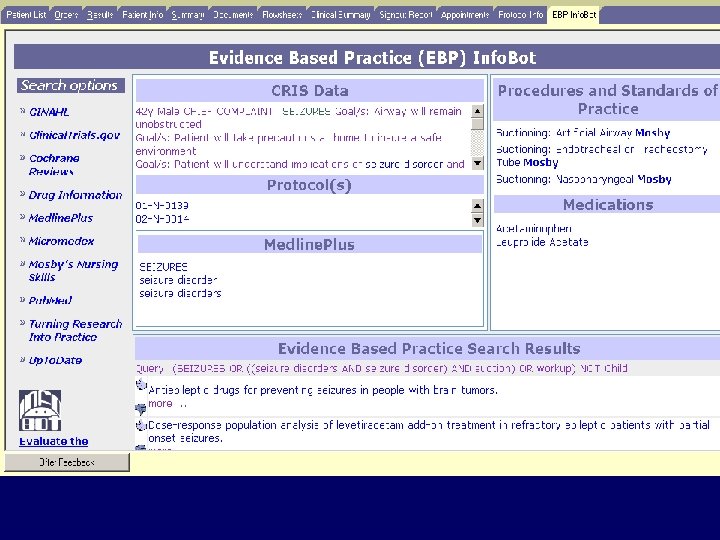Open PubMed search option
This screenshot has height=540, width=720.
[50, 300]
